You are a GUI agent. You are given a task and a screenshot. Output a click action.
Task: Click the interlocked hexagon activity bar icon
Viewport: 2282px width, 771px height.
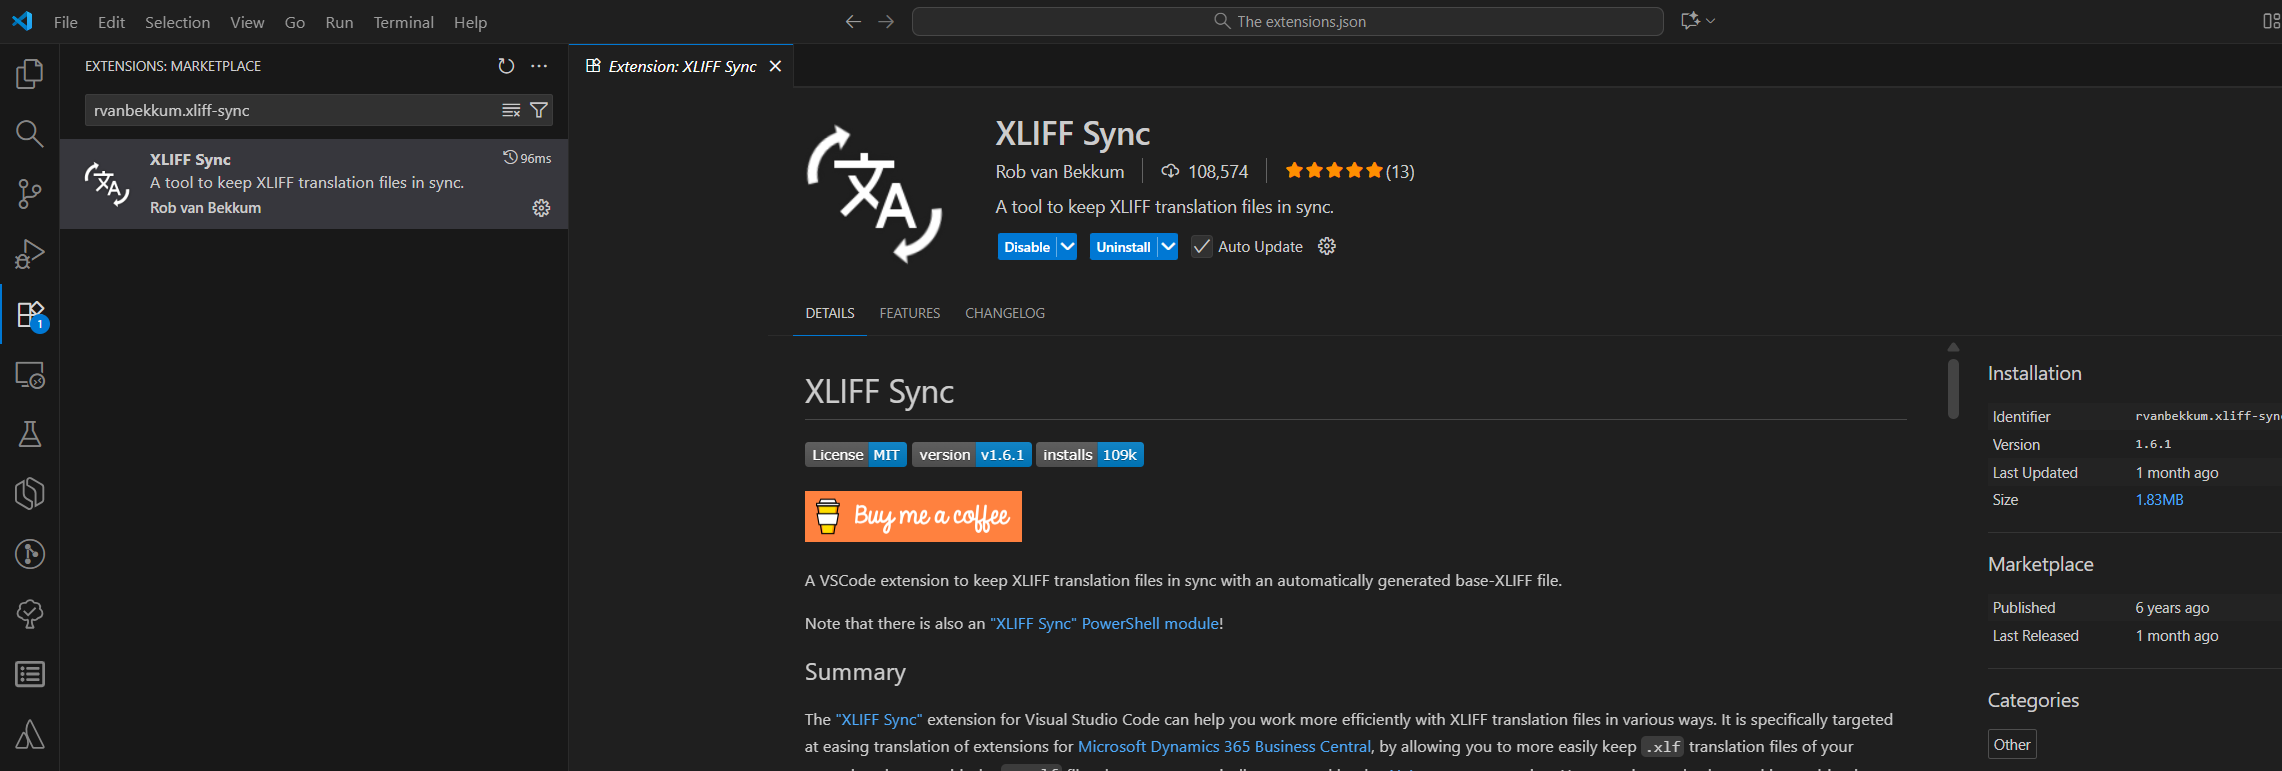(x=30, y=494)
